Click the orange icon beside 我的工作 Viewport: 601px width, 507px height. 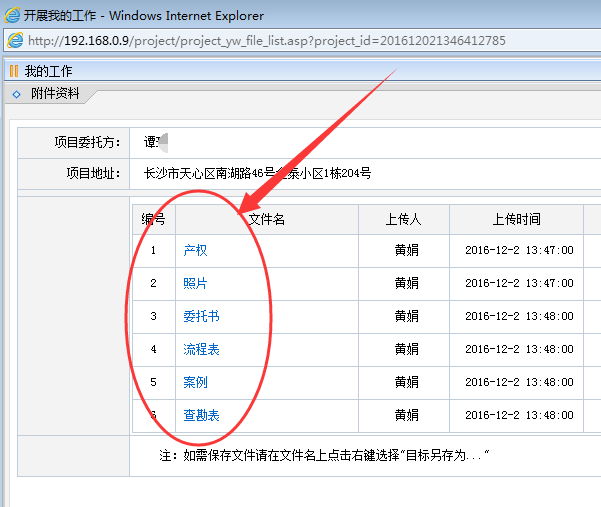click(x=13, y=71)
